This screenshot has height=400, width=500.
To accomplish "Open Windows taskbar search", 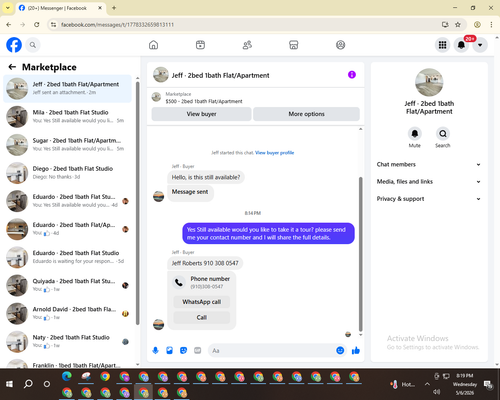I will (x=28, y=384).
